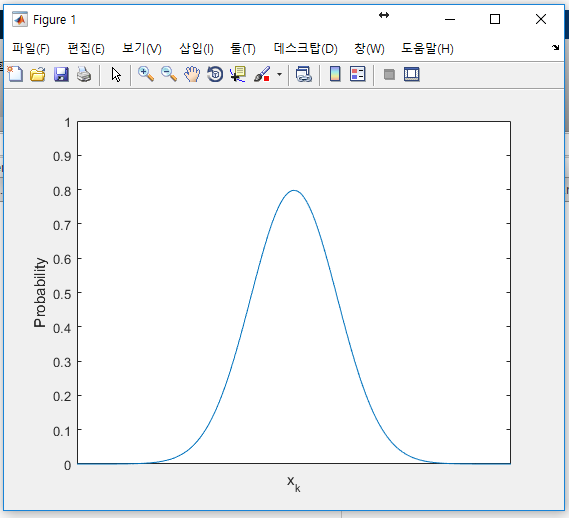Viewport: 569px width, 518px height.
Task: Open the 삽입(I) menu
Action: pyautogui.click(x=196, y=48)
